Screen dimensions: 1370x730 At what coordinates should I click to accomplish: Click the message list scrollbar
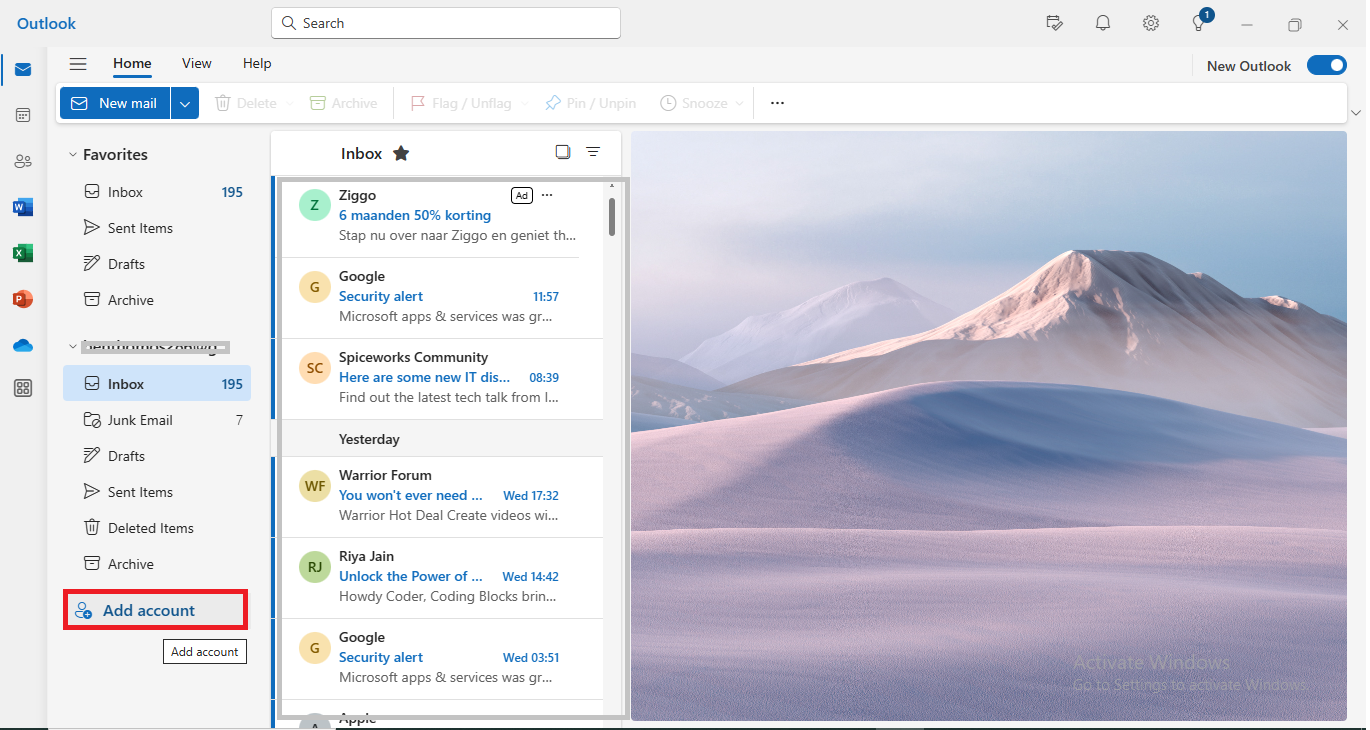tap(612, 217)
